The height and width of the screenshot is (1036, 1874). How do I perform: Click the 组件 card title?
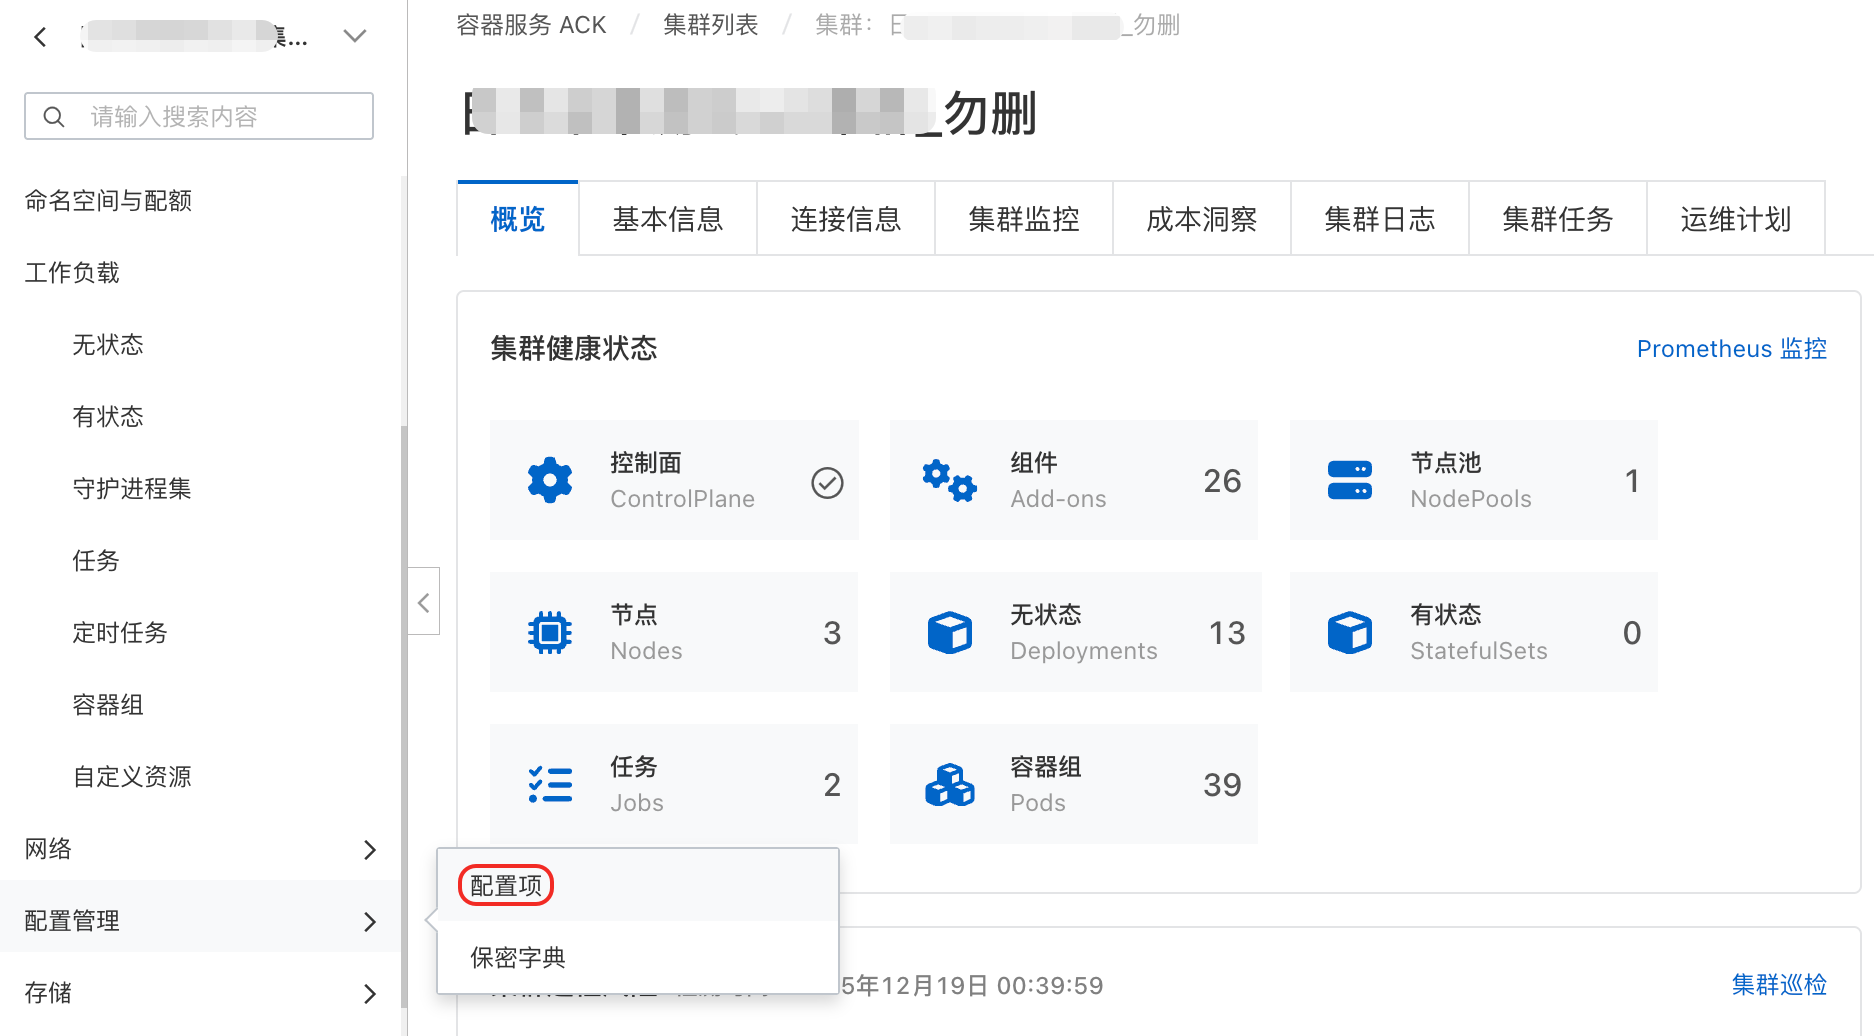tap(1034, 463)
